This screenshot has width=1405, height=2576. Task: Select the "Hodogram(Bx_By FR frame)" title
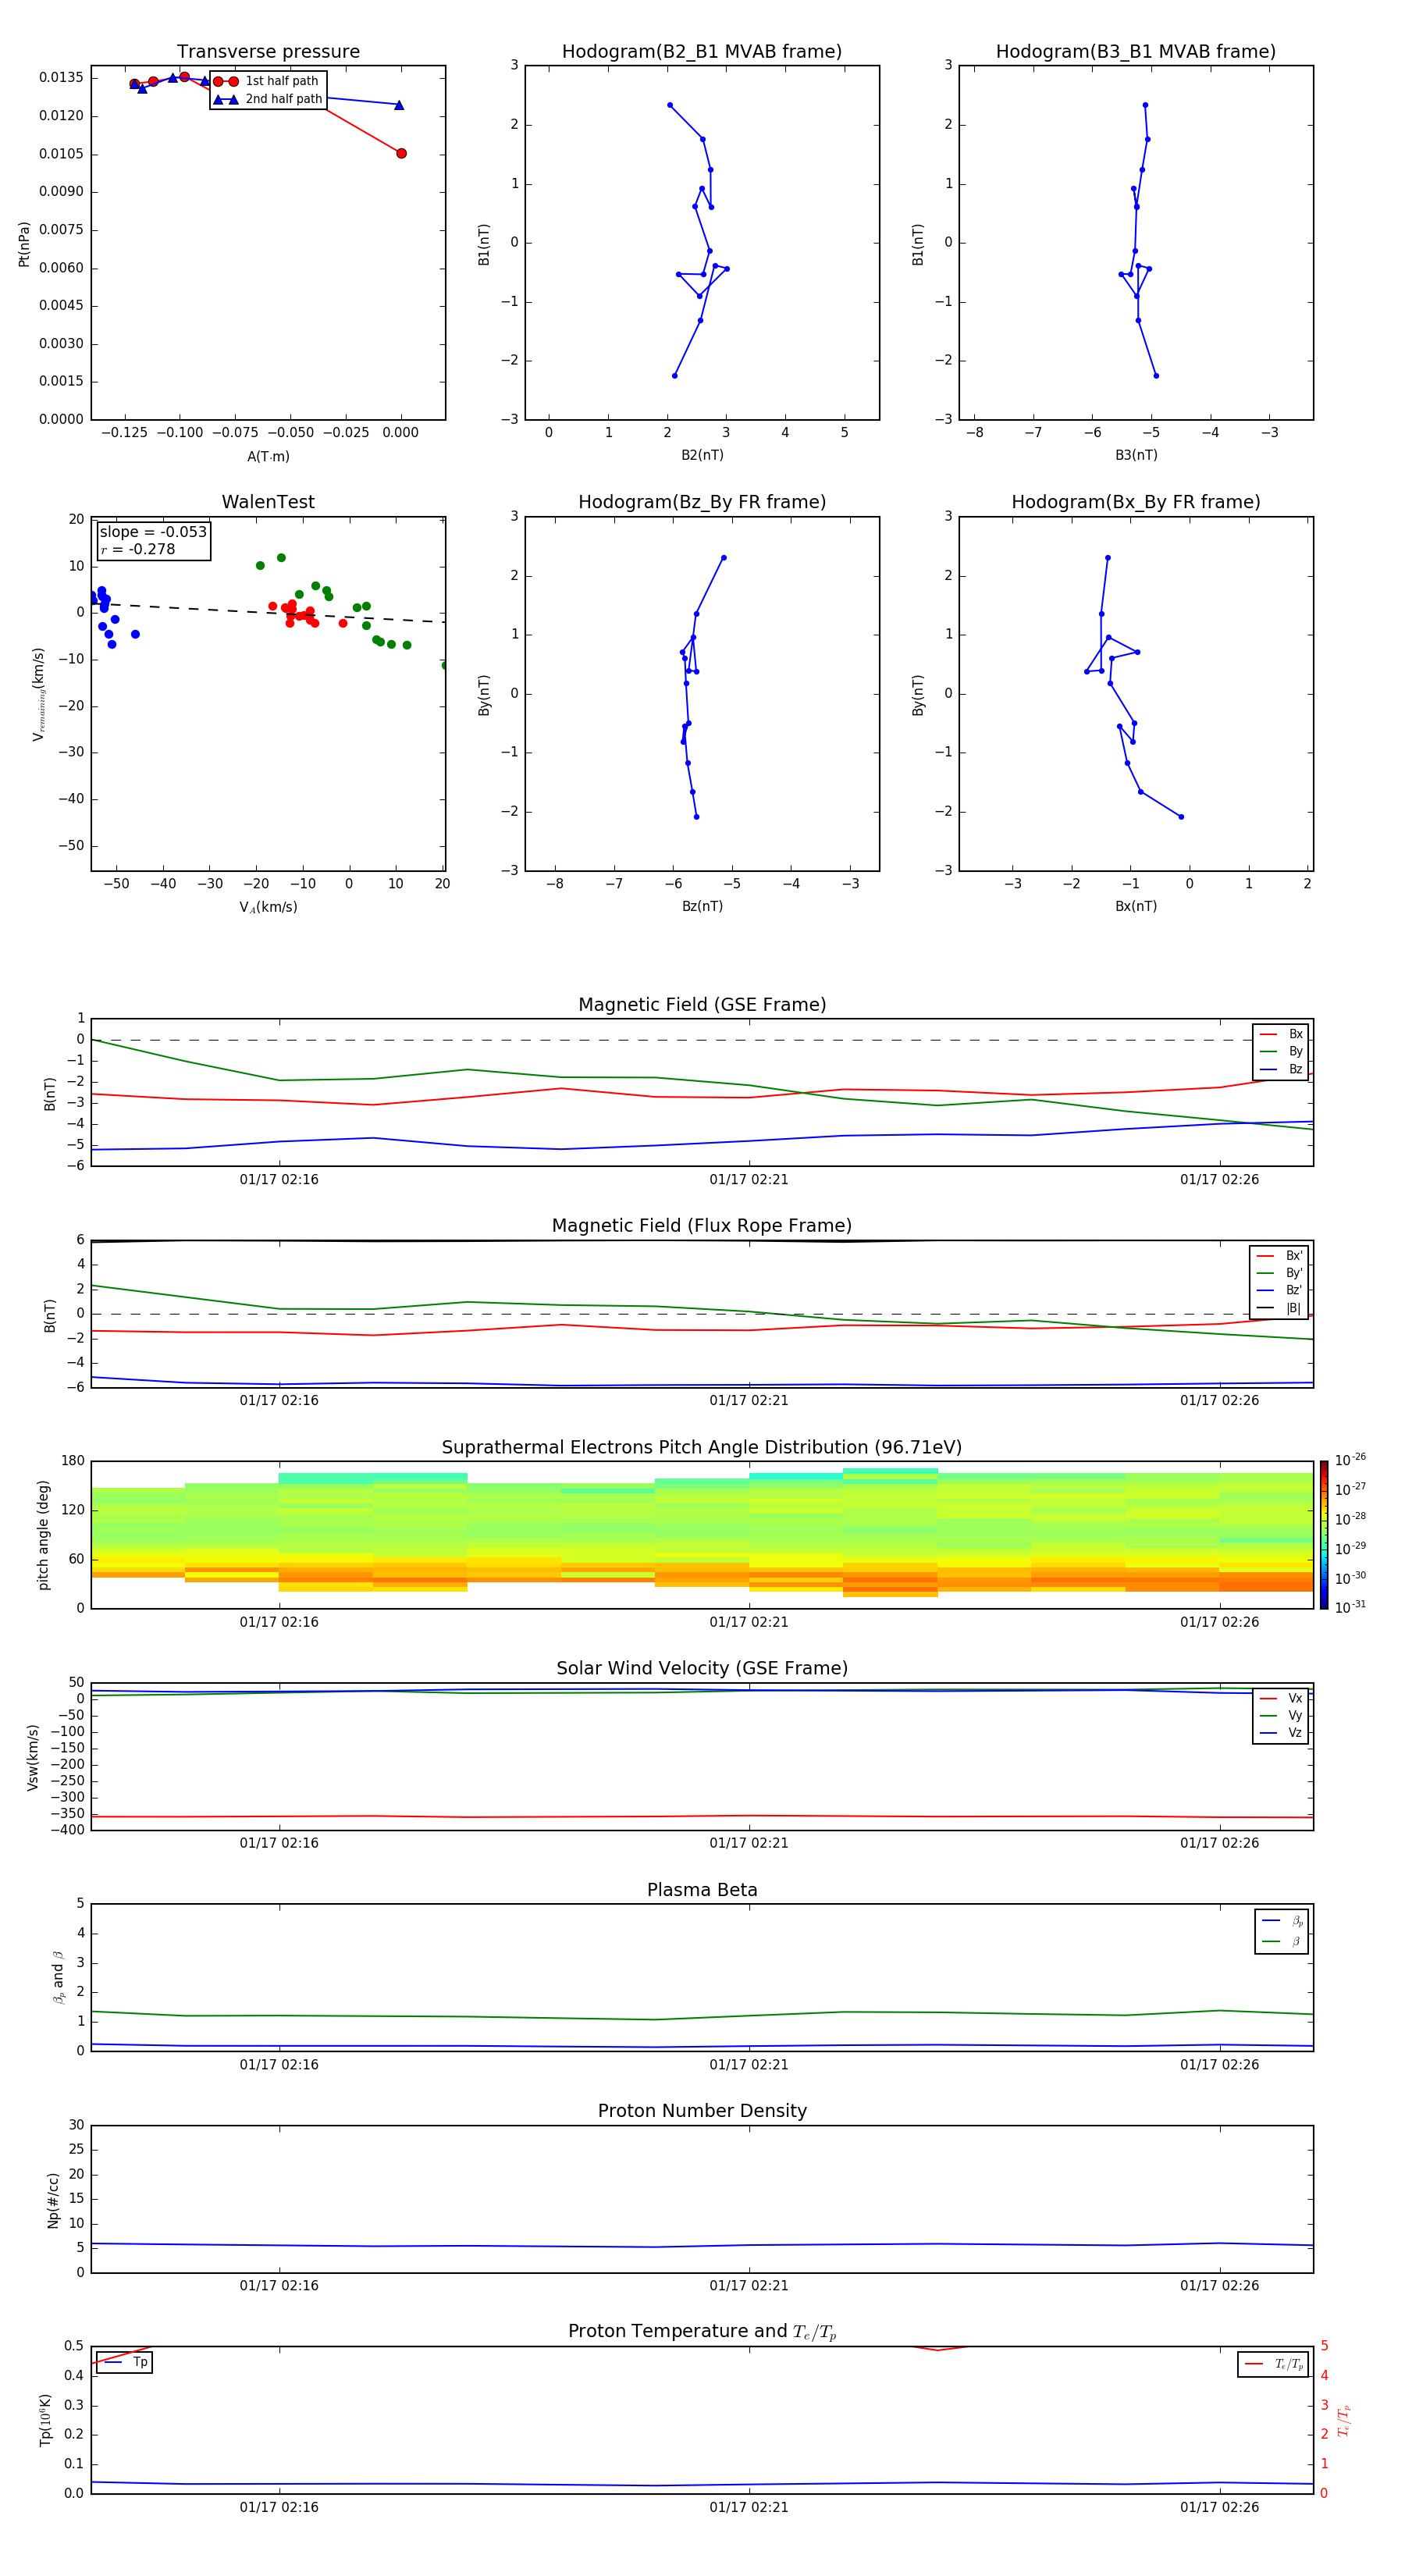1136,502
